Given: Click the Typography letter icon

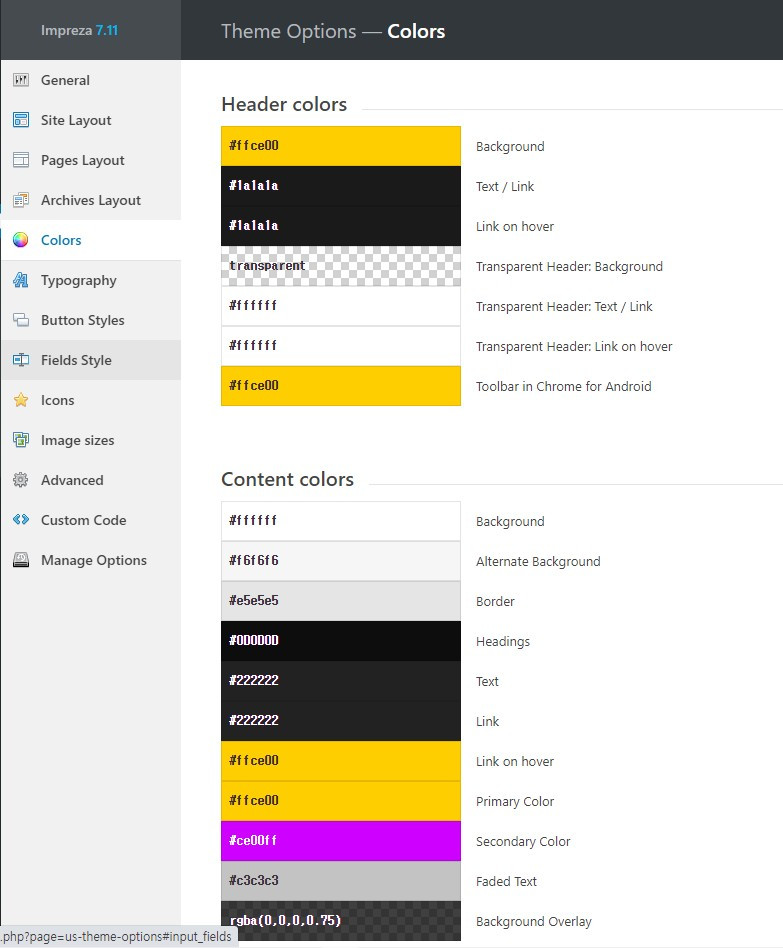Looking at the screenshot, I should (21, 280).
